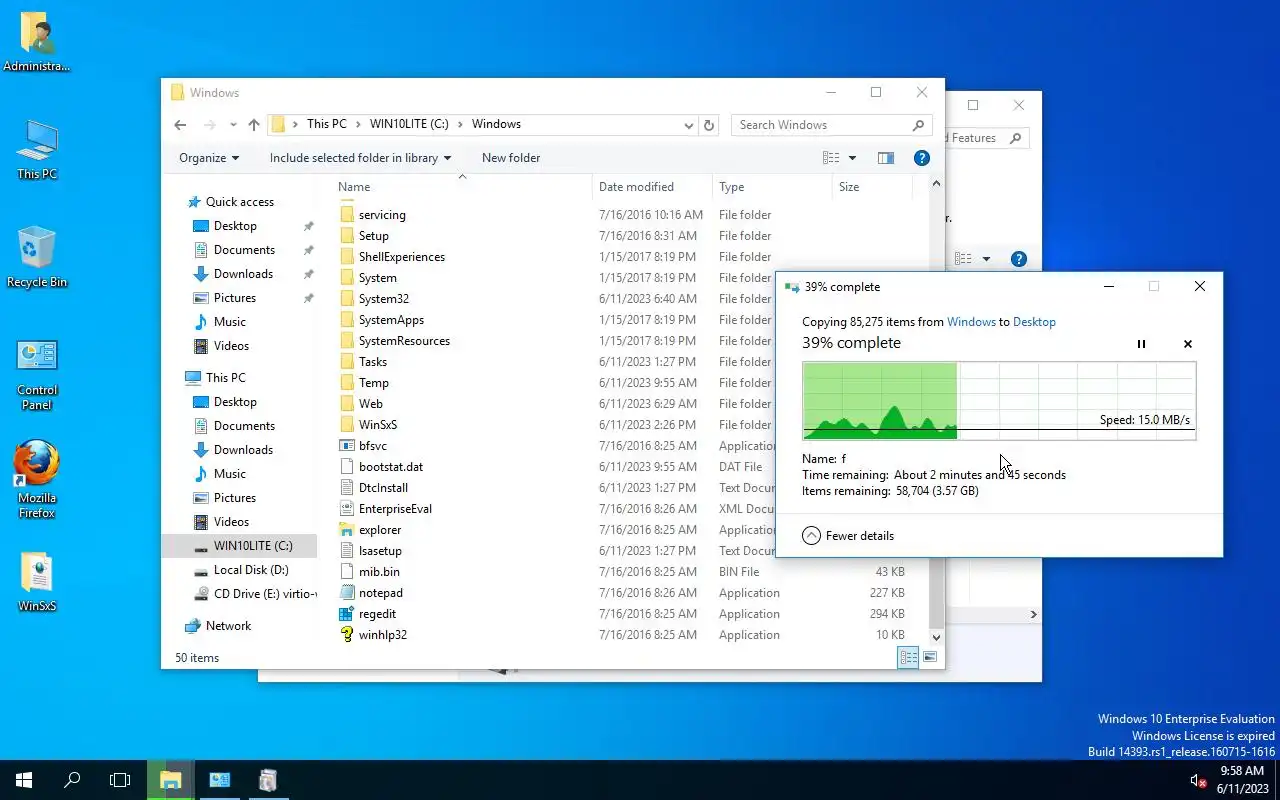This screenshot has height=800, width=1280.
Task: Click the clock and date in the taskbar
Action: click(1241, 780)
